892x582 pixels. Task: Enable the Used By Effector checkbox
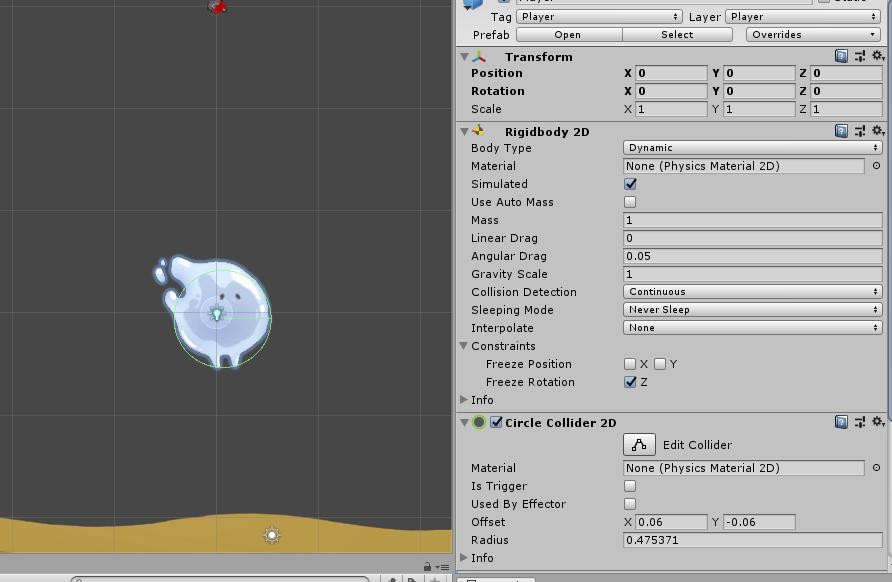(630, 504)
